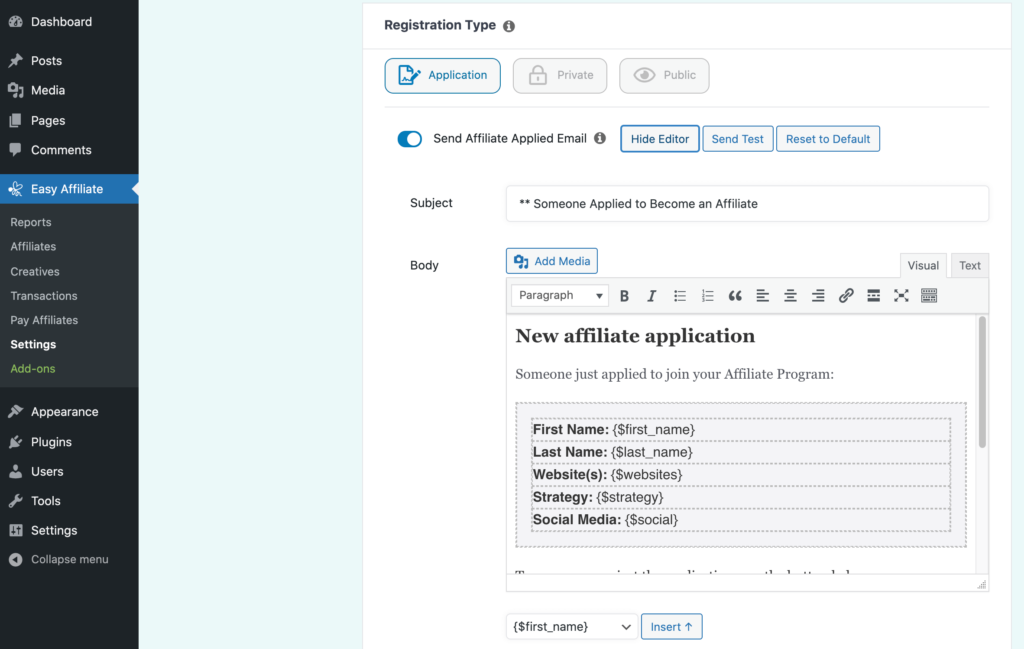Insert a numbered list
The height and width of the screenshot is (649, 1024).
707,295
